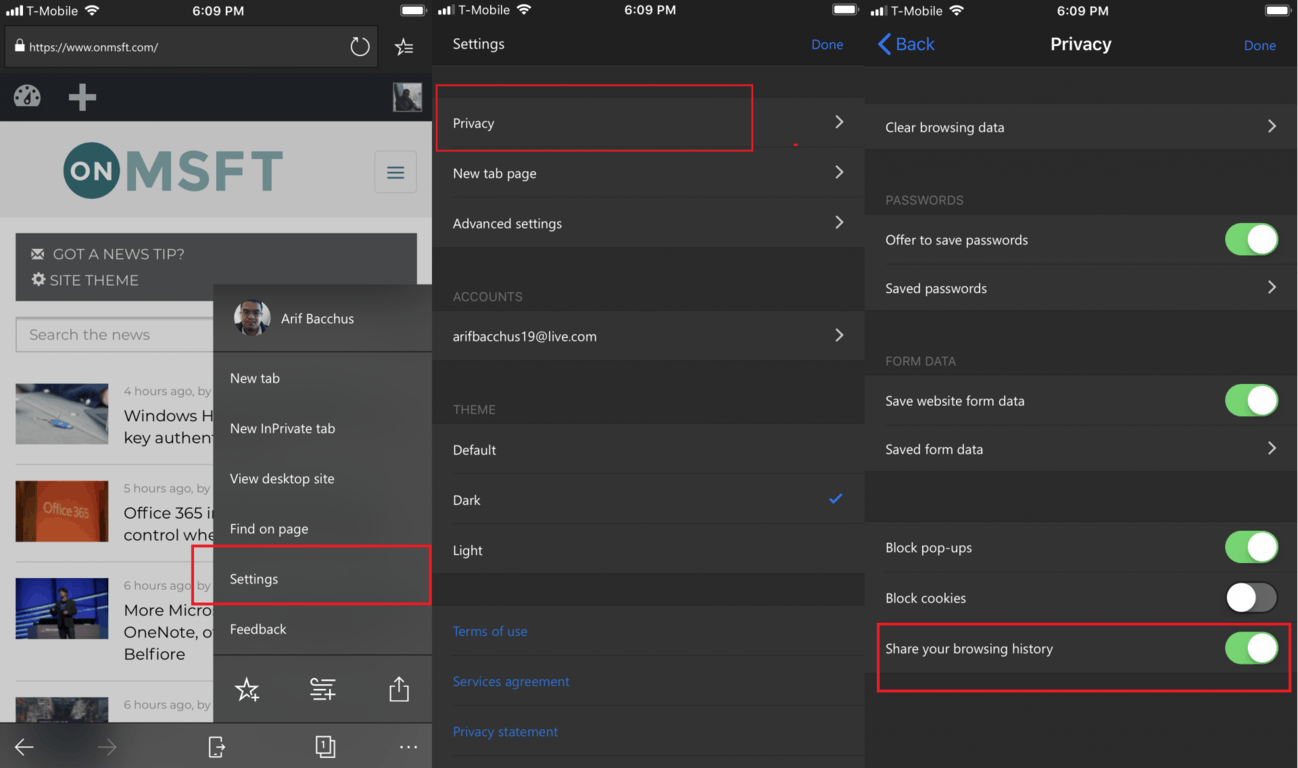Tap Done on Privacy screen
This screenshot has width=1298, height=768.
1260,45
